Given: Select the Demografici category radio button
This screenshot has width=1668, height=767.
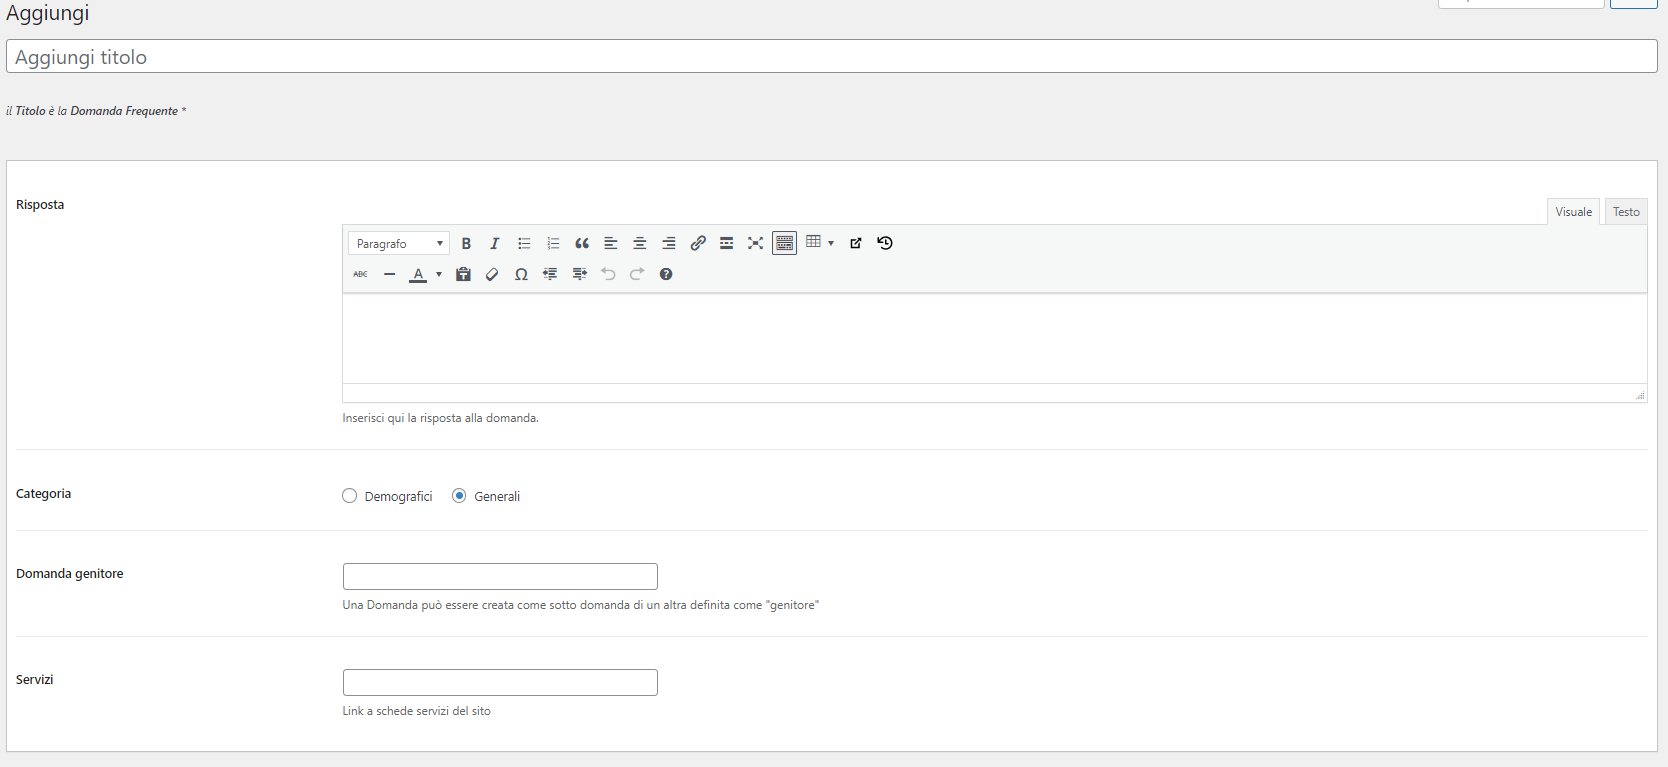Looking at the screenshot, I should pyautogui.click(x=350, y=496).
